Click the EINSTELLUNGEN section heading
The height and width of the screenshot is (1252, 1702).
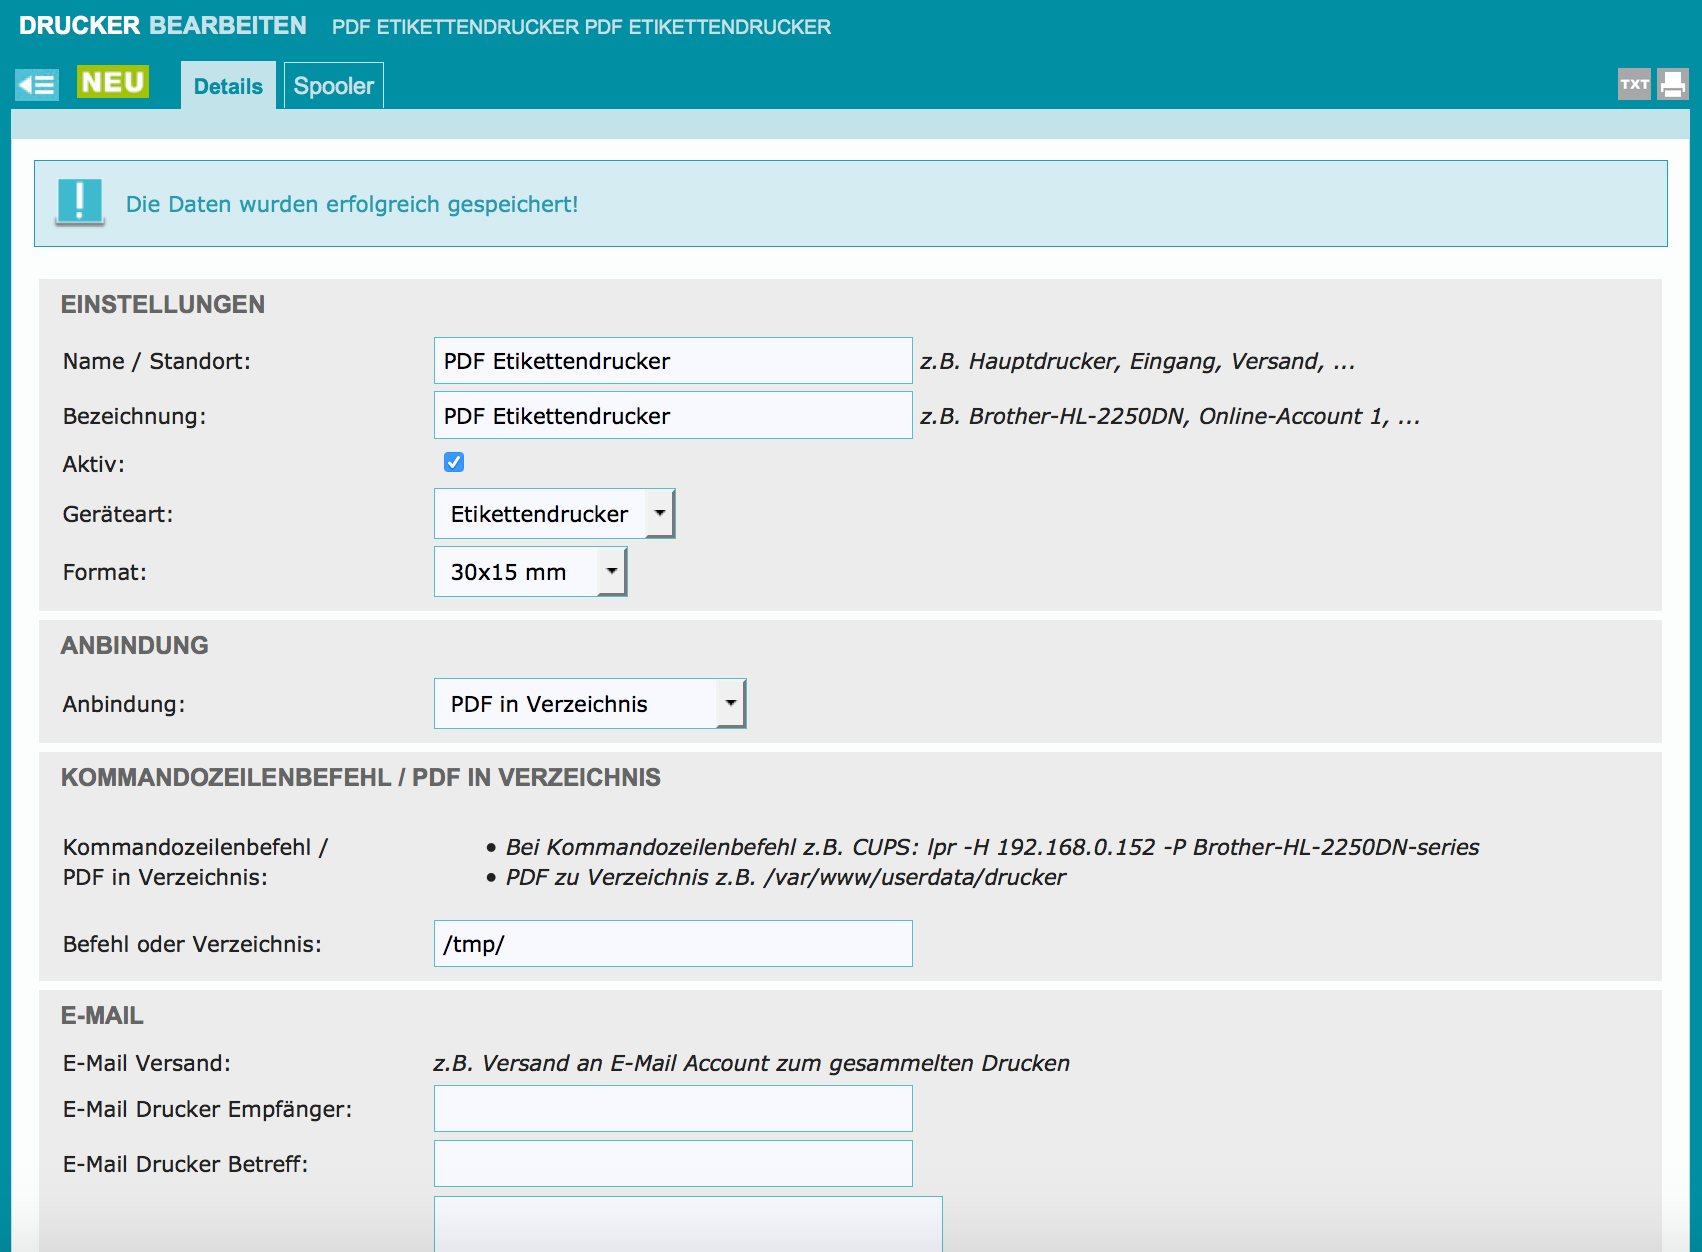coord(163,305)
